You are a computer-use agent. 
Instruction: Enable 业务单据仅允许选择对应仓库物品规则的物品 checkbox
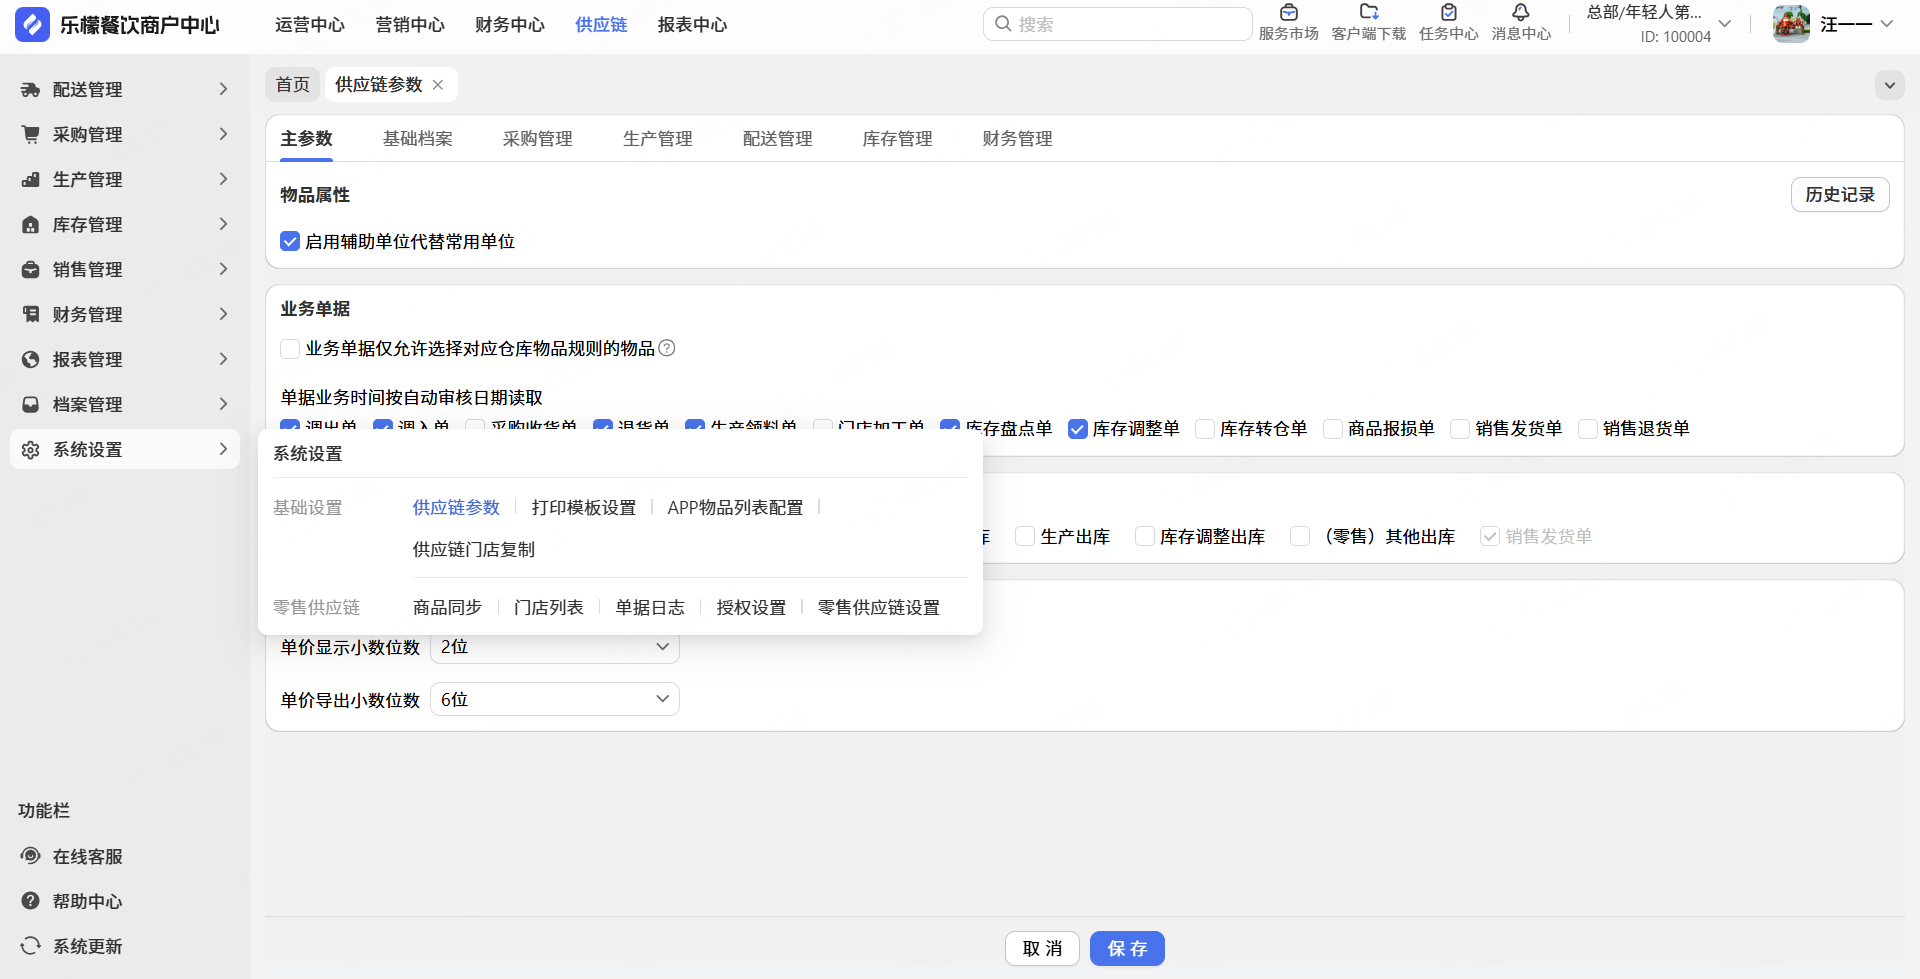290,349
